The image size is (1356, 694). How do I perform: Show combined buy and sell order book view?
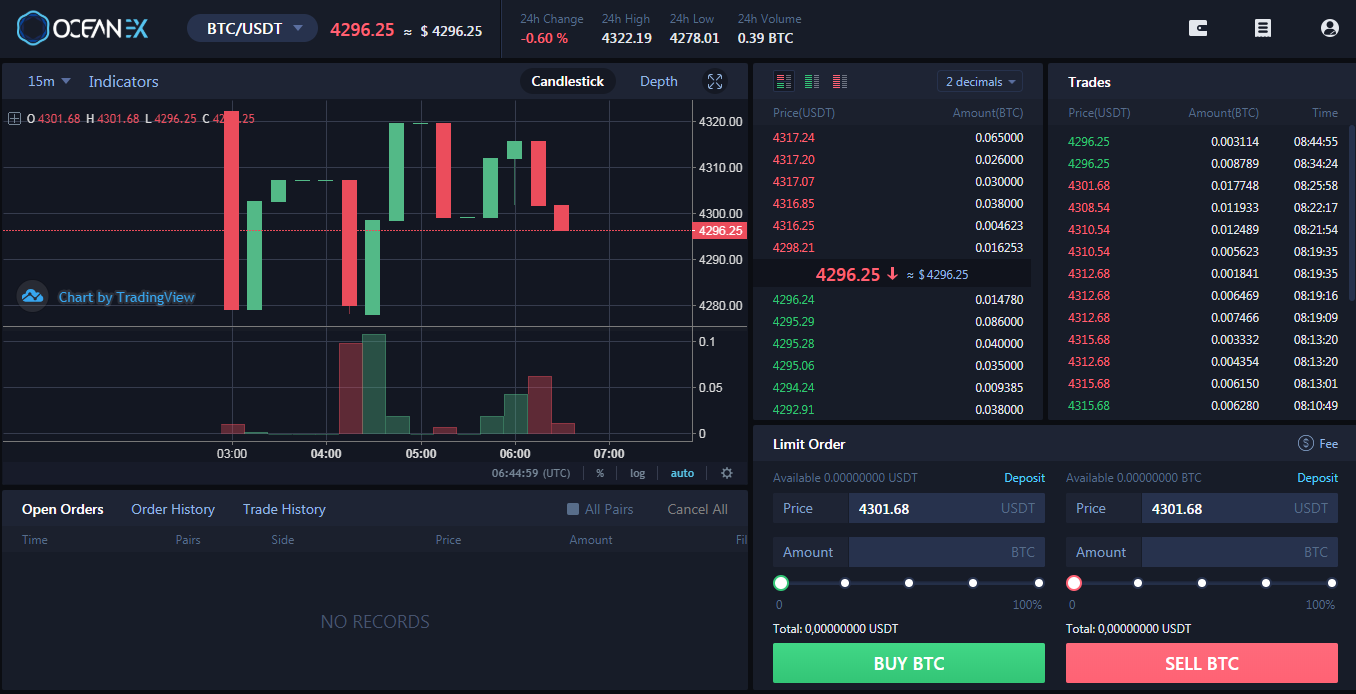(x=784, y=81)
